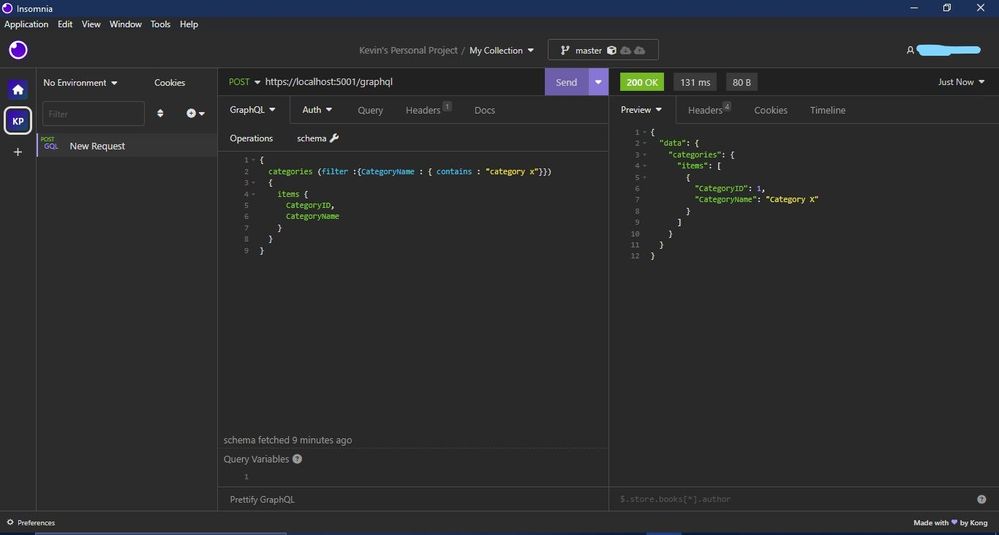Viewport: 999px width, 535px height.
Task: Open the Preferences gear
Action: [x=10, y=522]
